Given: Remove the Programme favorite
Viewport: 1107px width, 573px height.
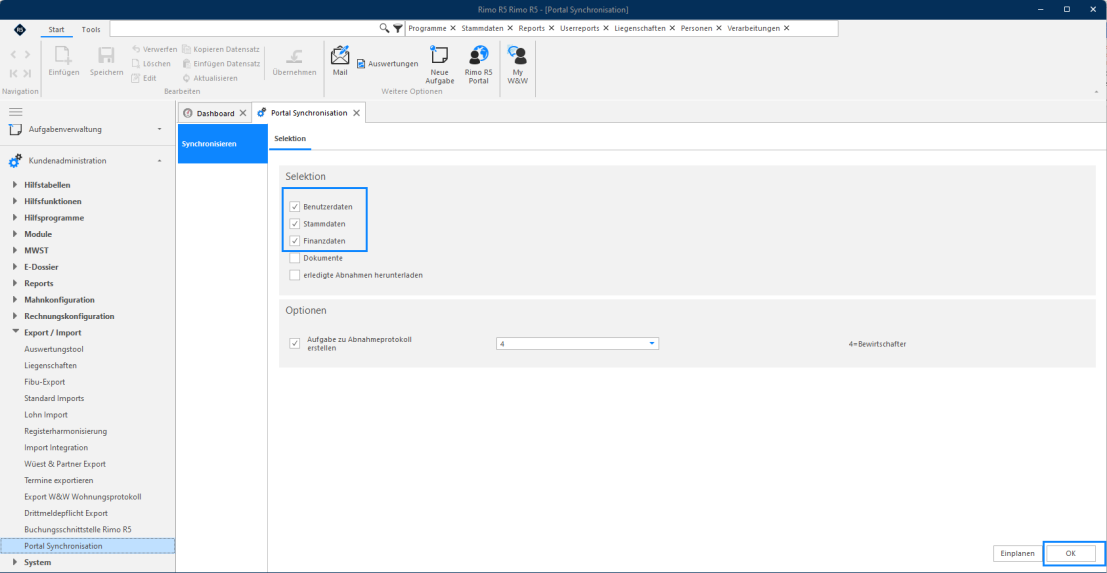Looking at the screenshot, I should (x=453, y=28).
